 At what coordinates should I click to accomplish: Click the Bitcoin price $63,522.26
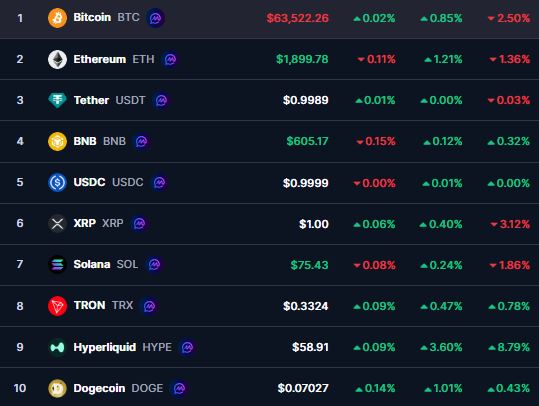coord(297,18)
